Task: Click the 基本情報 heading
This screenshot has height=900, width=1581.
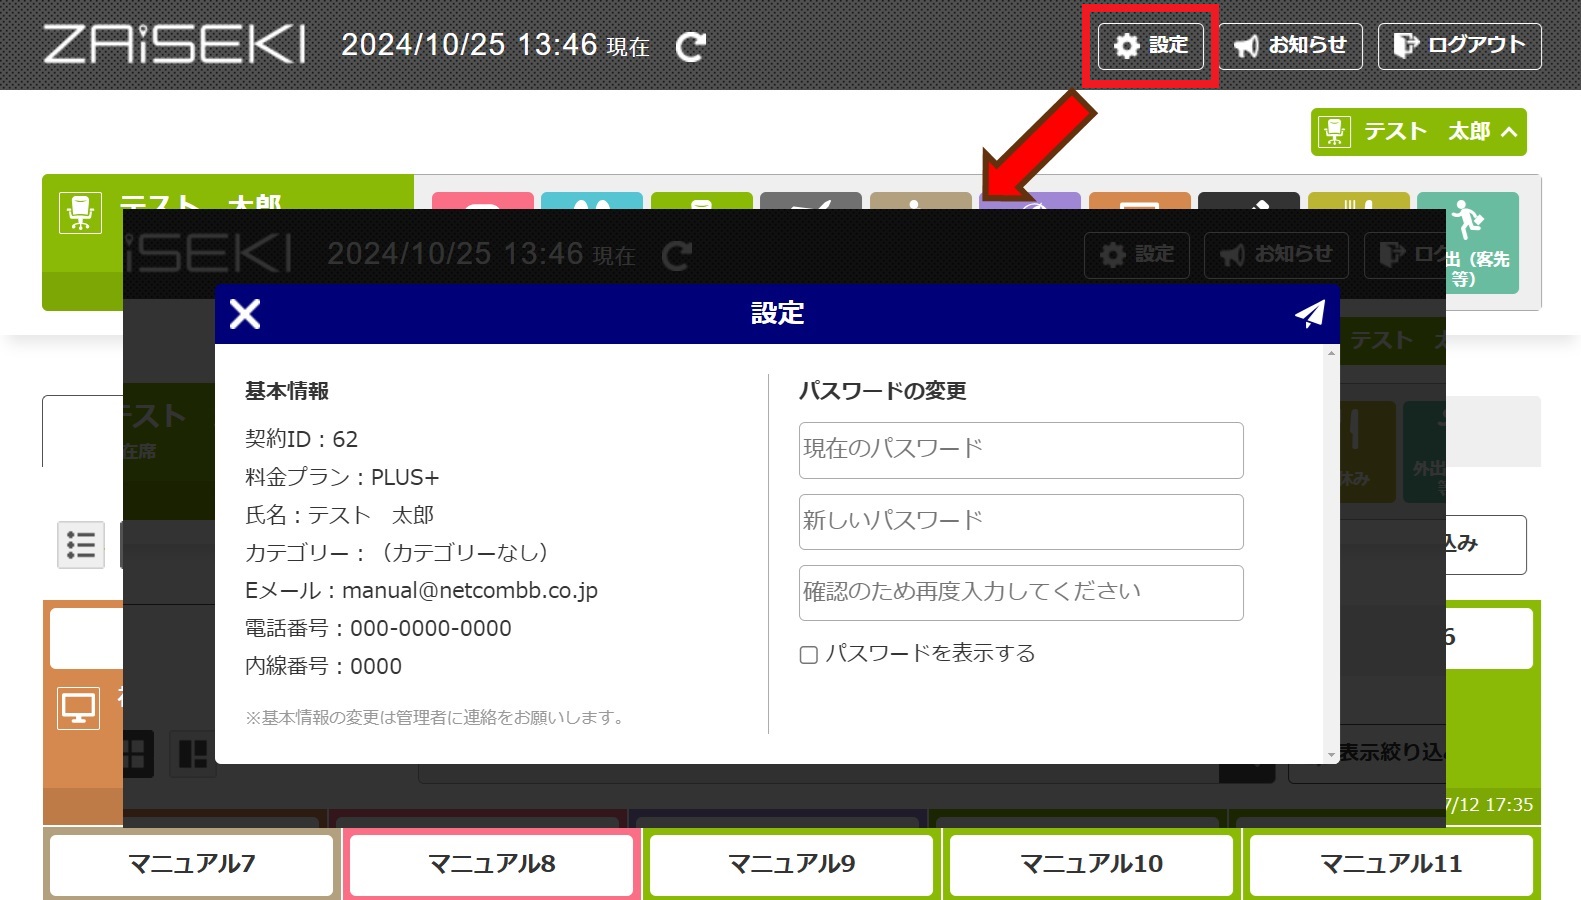Action: (x=287, y=391)
